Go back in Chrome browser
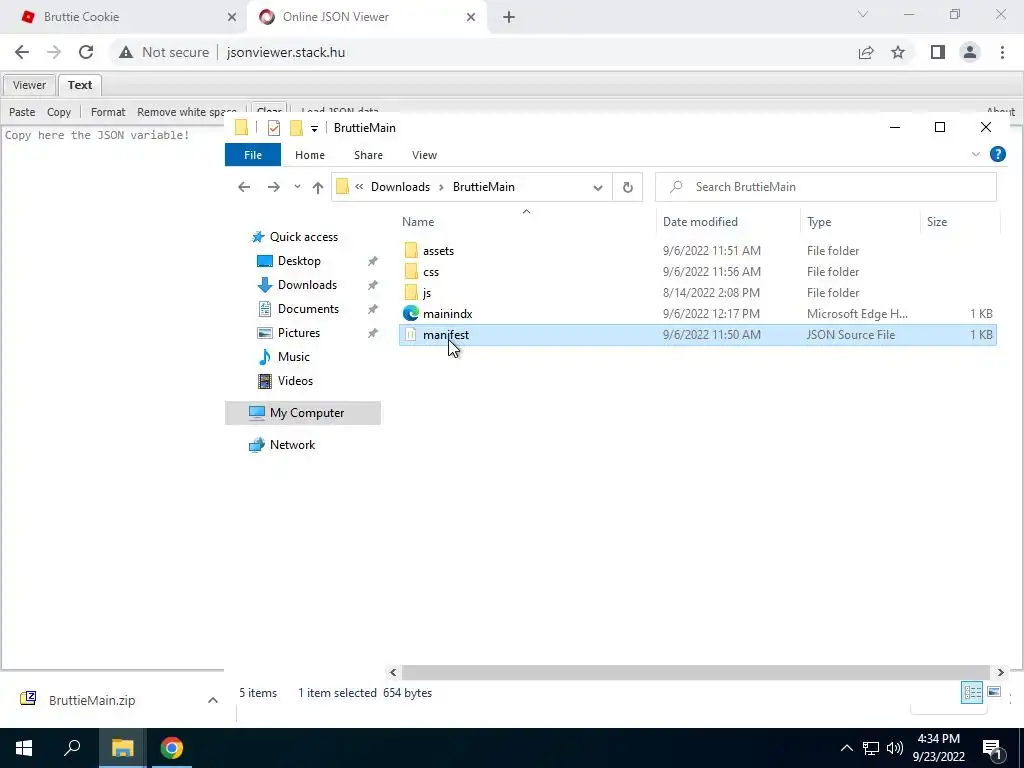Image resolution: width=1024 pixels, height=768 pixels. [x=22, y=52]
